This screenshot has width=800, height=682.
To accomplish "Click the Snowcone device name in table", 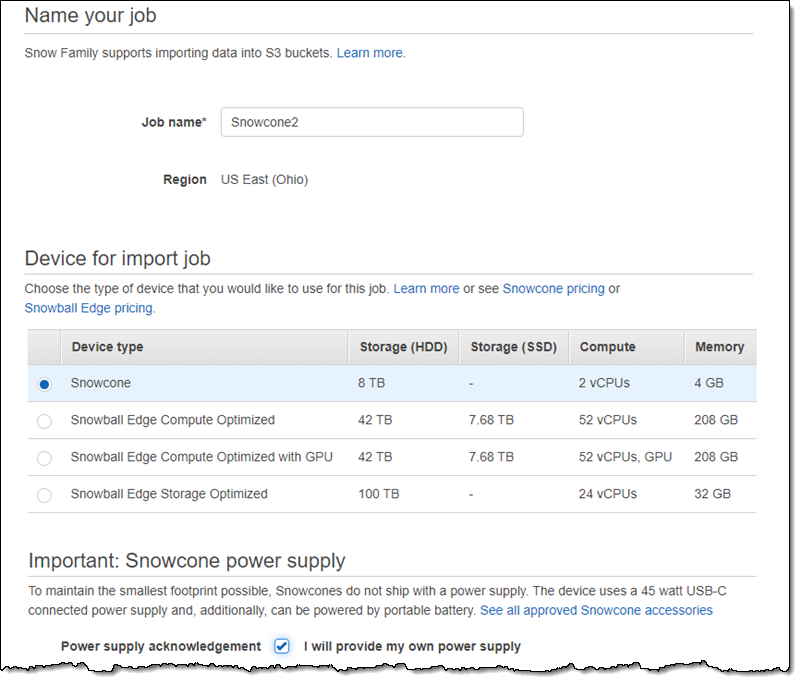I will point(101,383).
